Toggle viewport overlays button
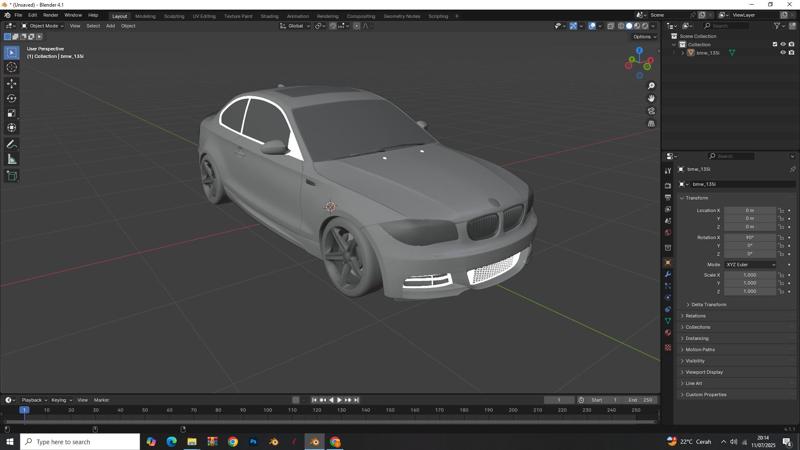Image resolution: width=800 pixels, height=450 pixels. pos(592,26)
